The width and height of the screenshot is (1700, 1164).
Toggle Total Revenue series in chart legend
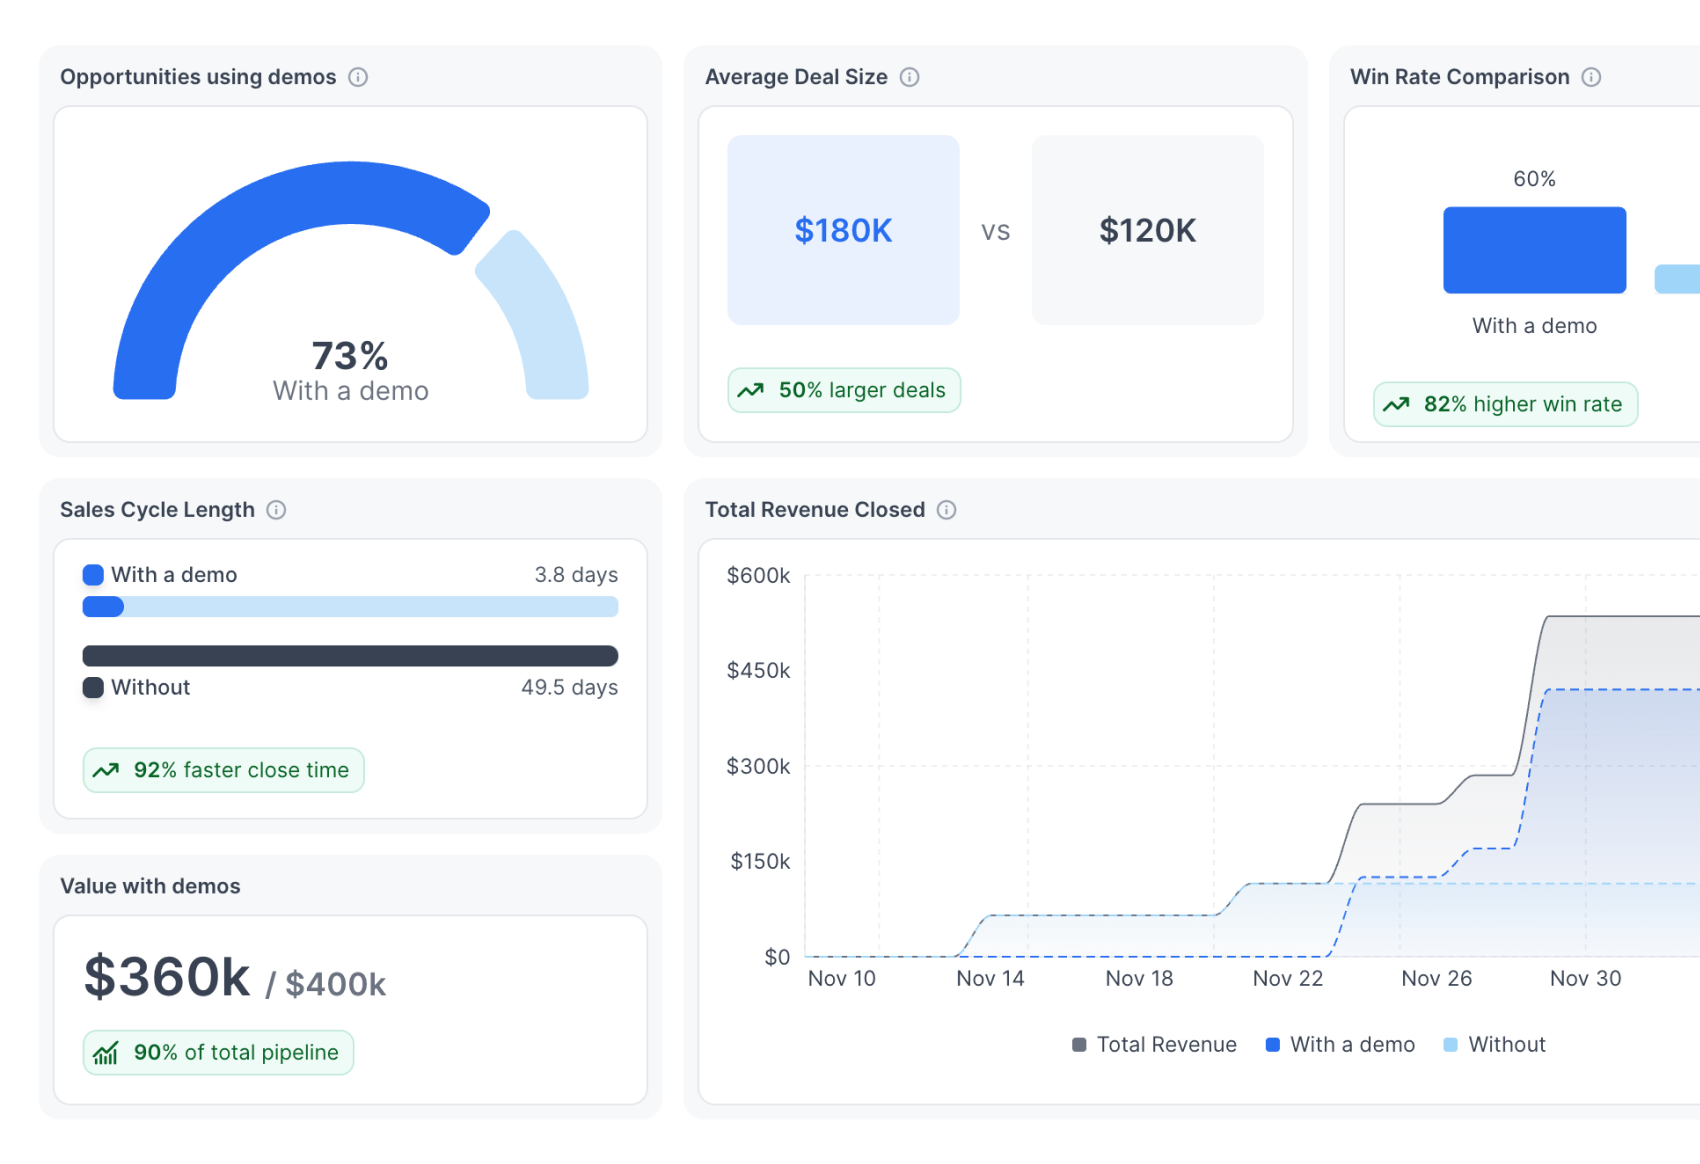tap(1154, 1045)
